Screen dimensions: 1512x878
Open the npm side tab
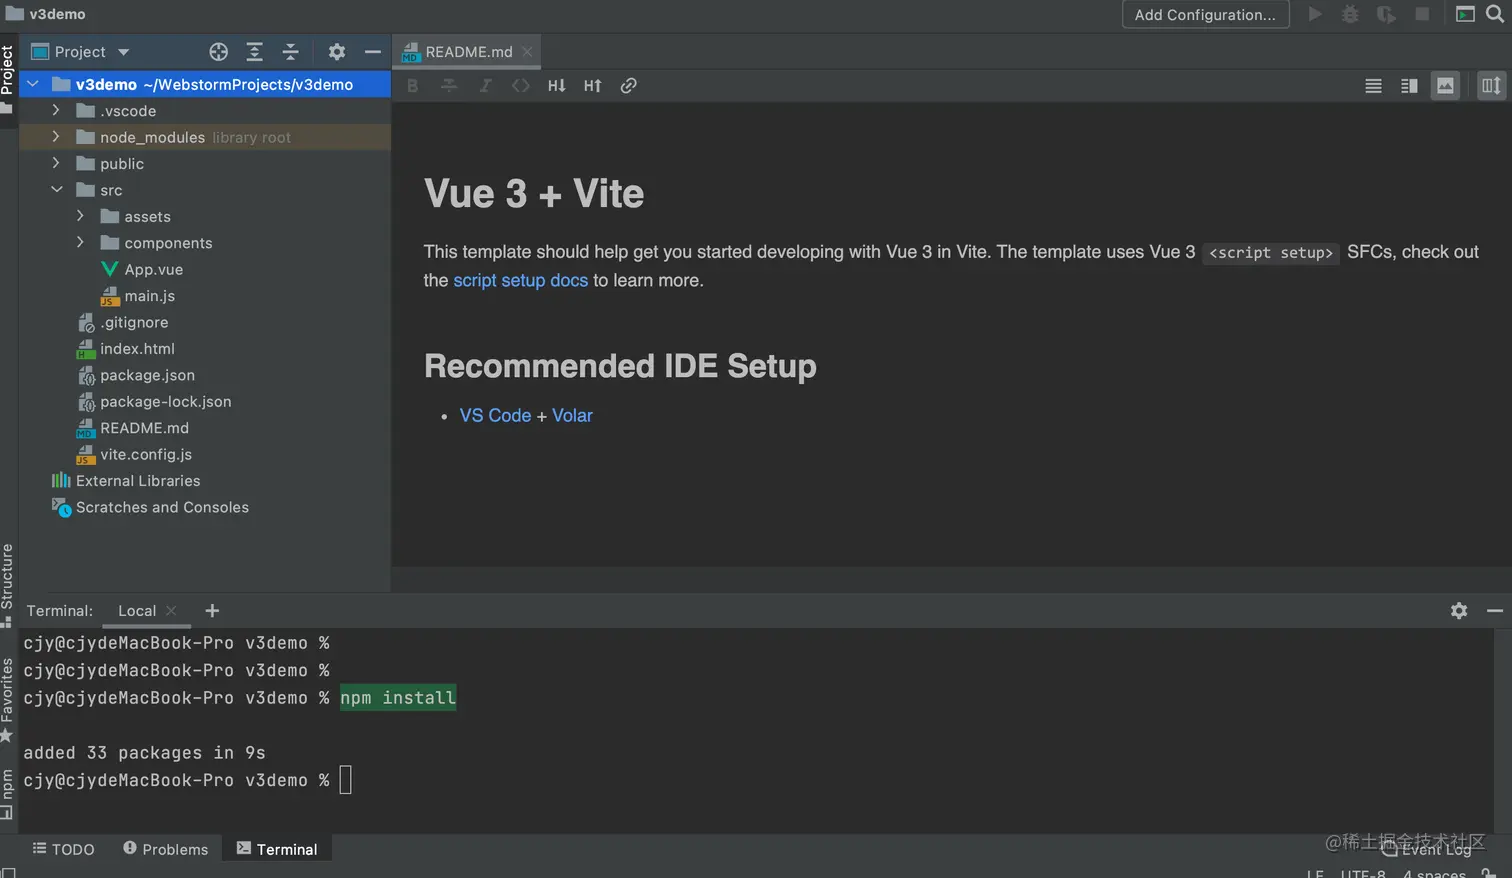[7, 793]
